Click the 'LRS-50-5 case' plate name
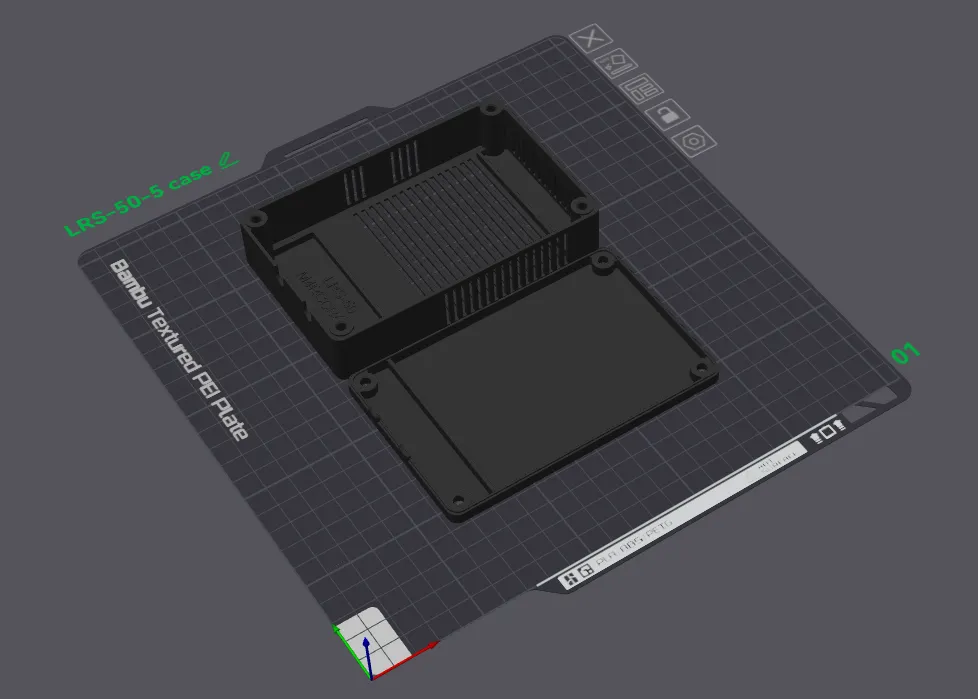The width and height of the screenshot is (978, 699). tap(138, 201)
